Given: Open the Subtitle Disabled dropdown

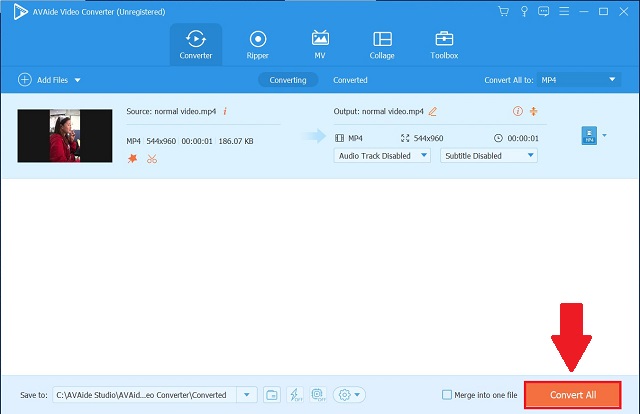Looking at the screenshot, I should tap(489, 156).
